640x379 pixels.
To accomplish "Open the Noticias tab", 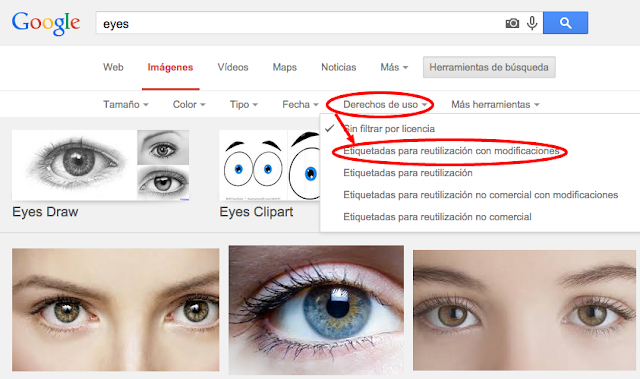I will (338, 67).
